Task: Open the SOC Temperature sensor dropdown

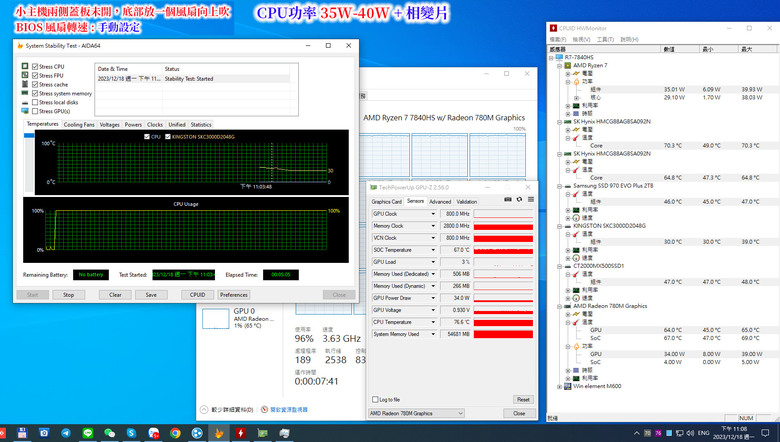Action: coord(433,250)
